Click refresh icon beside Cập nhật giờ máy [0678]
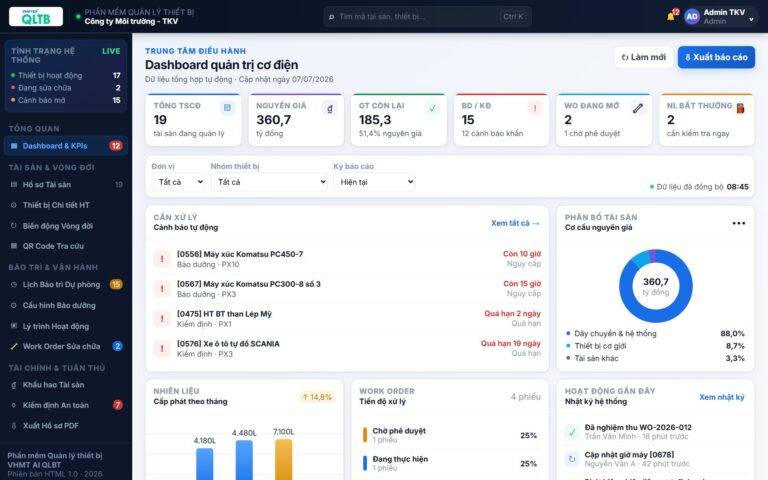 (572, 459)
